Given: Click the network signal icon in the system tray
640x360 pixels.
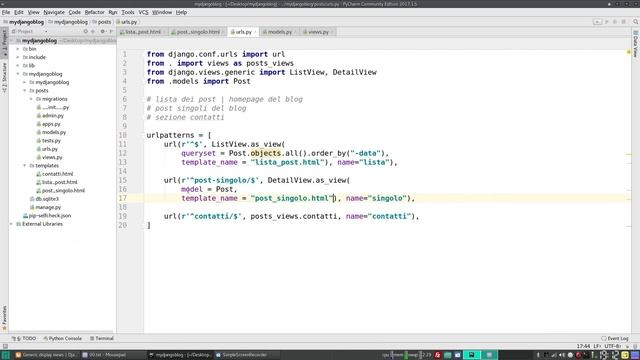Looking at the screenshot, I should tap(554, 355).
